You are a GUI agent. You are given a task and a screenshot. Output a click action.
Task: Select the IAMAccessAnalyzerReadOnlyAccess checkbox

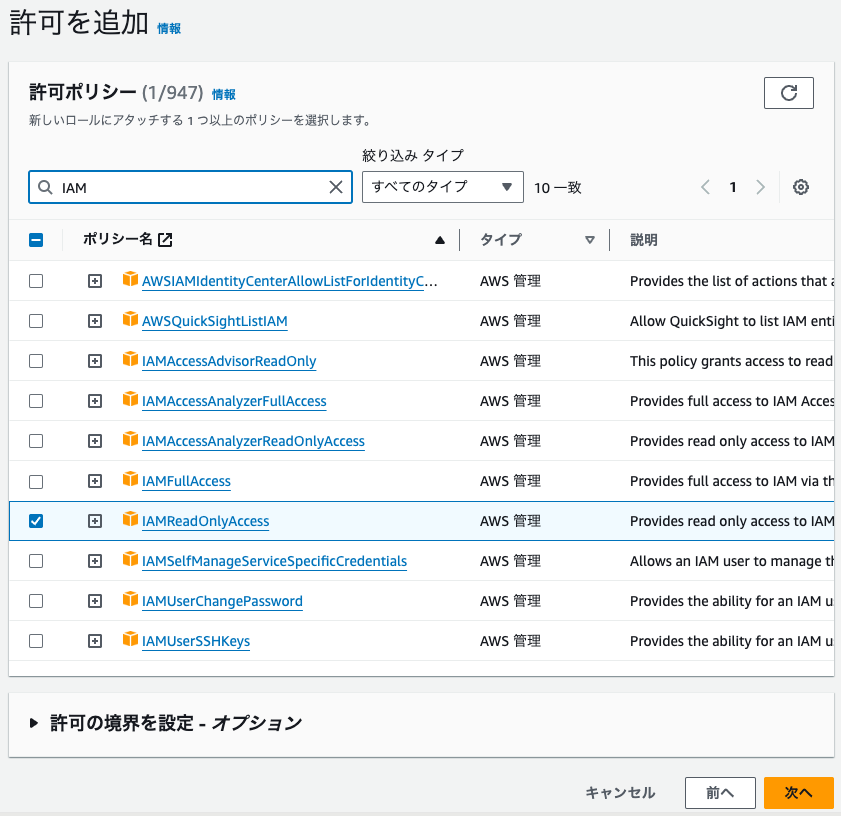(36, 440)
